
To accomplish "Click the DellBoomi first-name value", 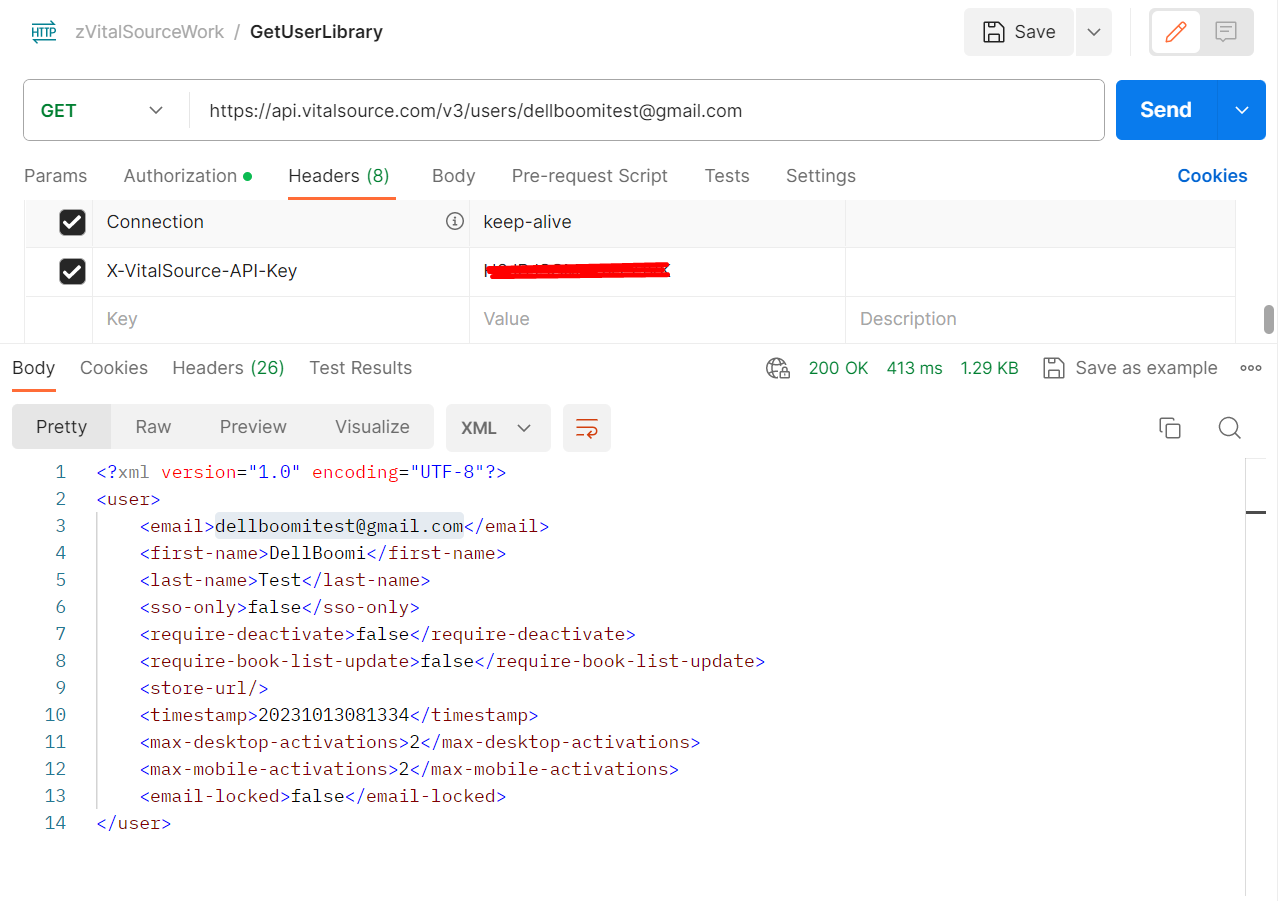I will [317, 553].
